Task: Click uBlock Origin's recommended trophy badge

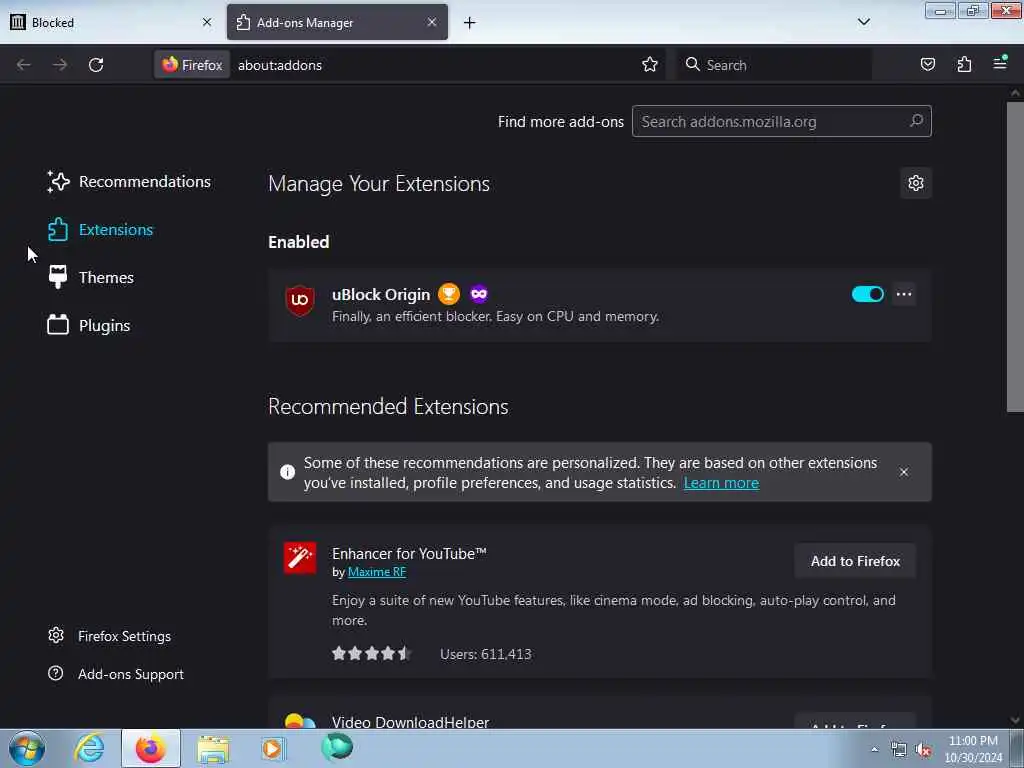Action: tap(449, 294)
